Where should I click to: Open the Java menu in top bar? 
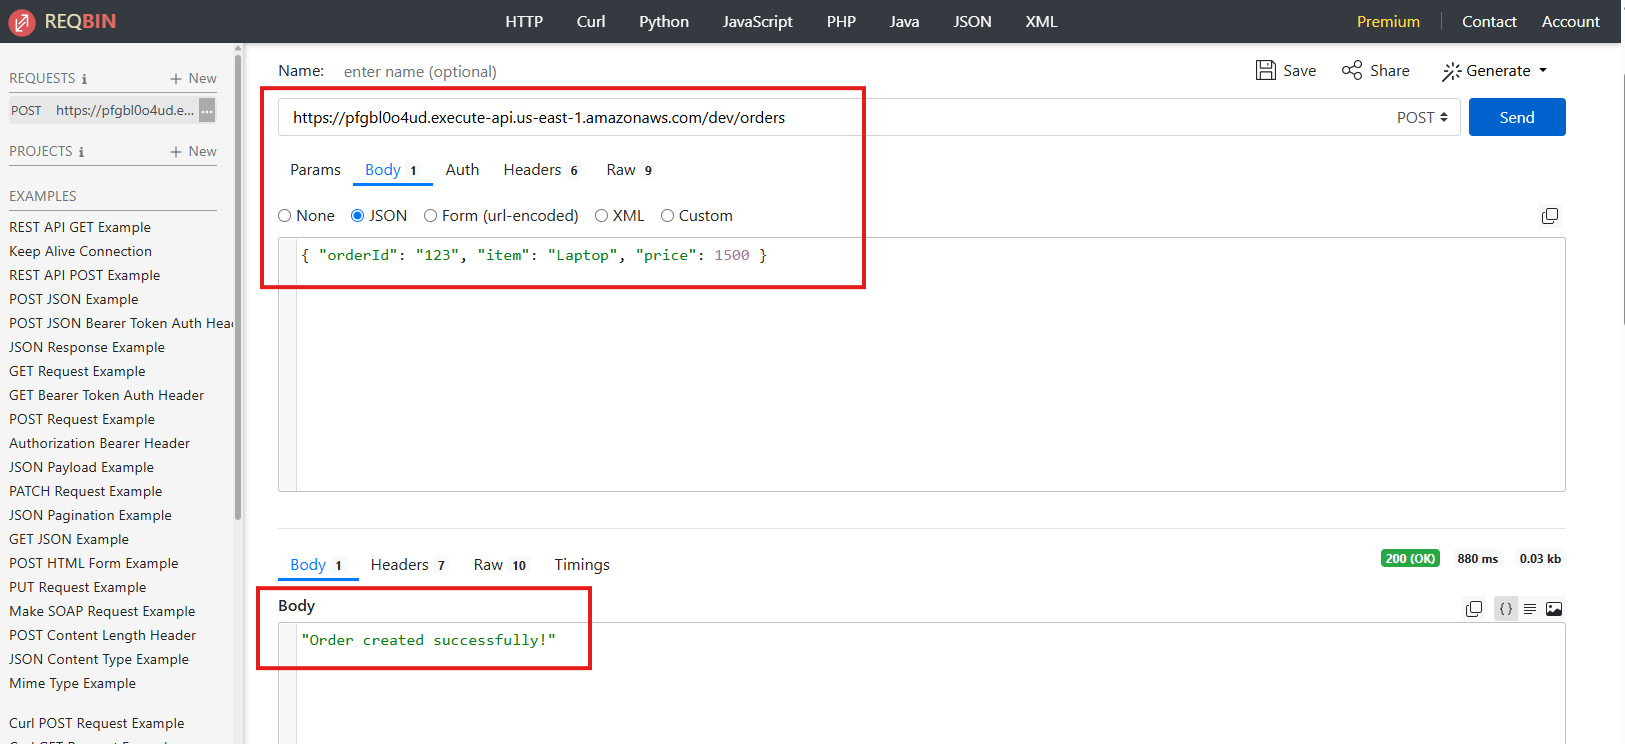(x=905, y=22)
